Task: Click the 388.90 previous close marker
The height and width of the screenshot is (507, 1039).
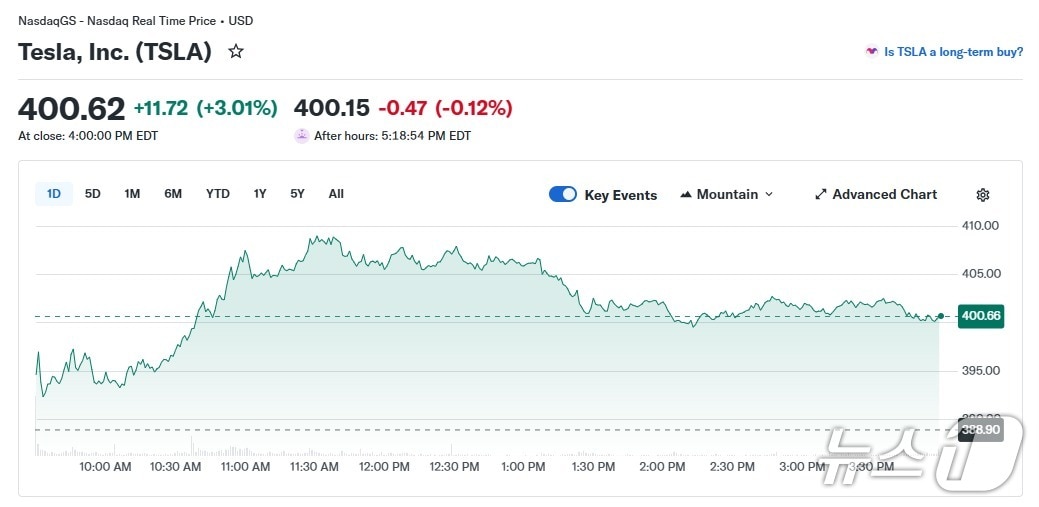Action: click(980, 430)
